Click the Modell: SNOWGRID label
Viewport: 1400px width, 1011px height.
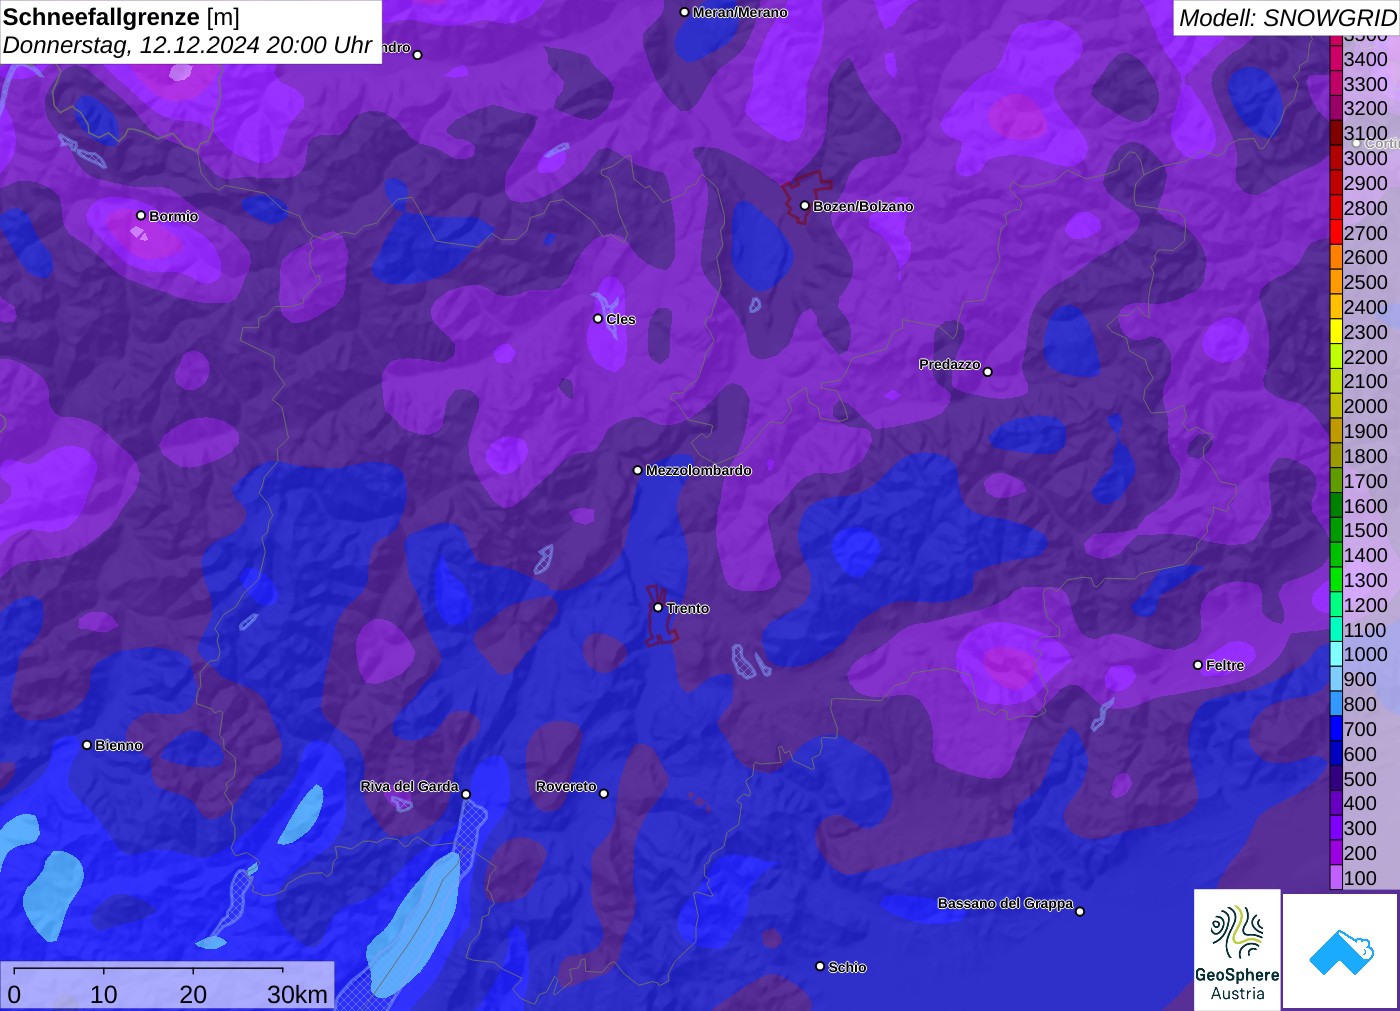[x=1287, y=18]
